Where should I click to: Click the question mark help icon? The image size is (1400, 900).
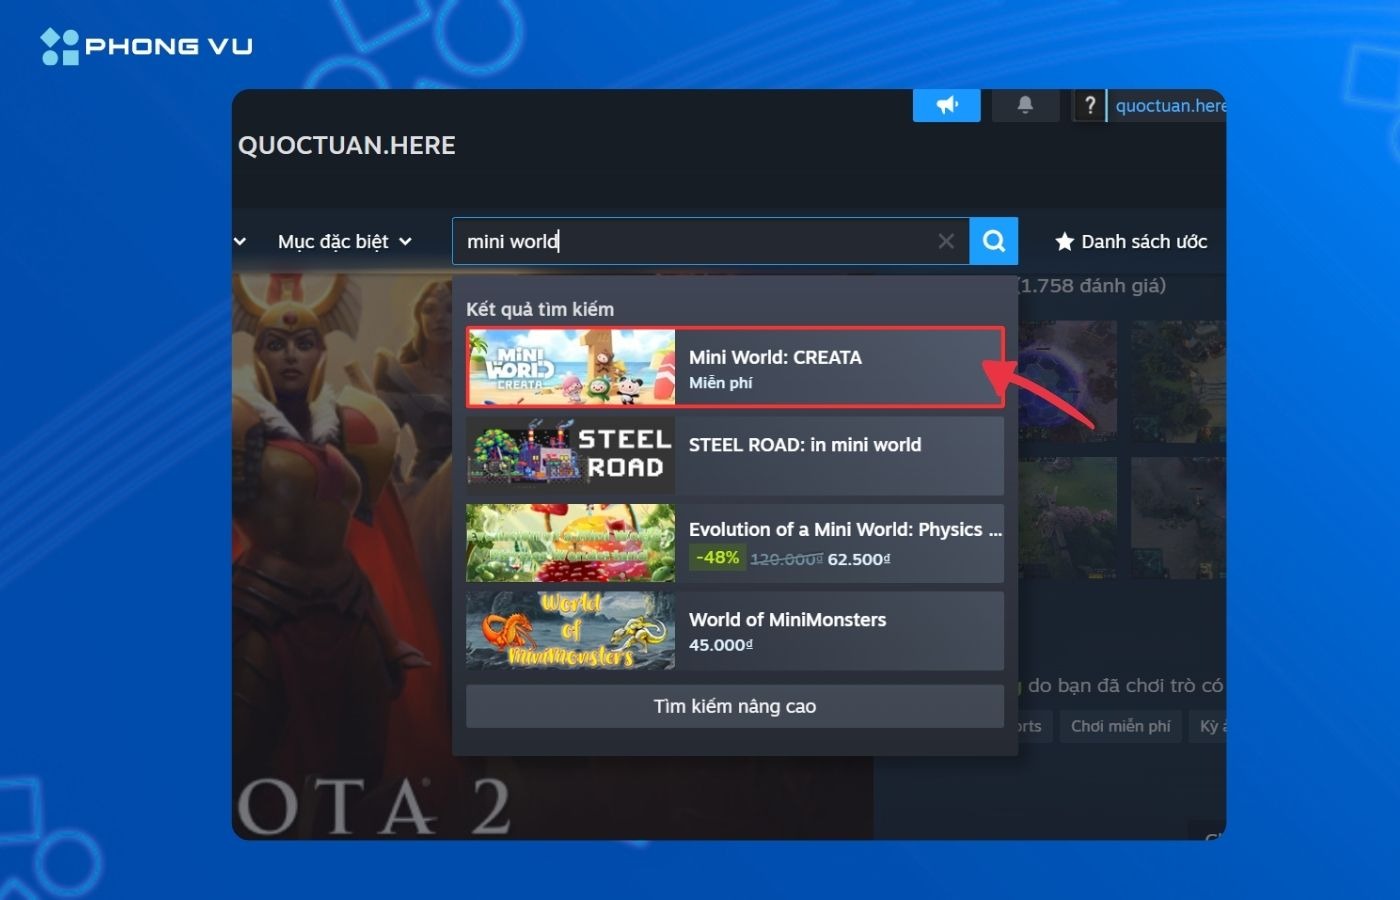point(1089,105)
